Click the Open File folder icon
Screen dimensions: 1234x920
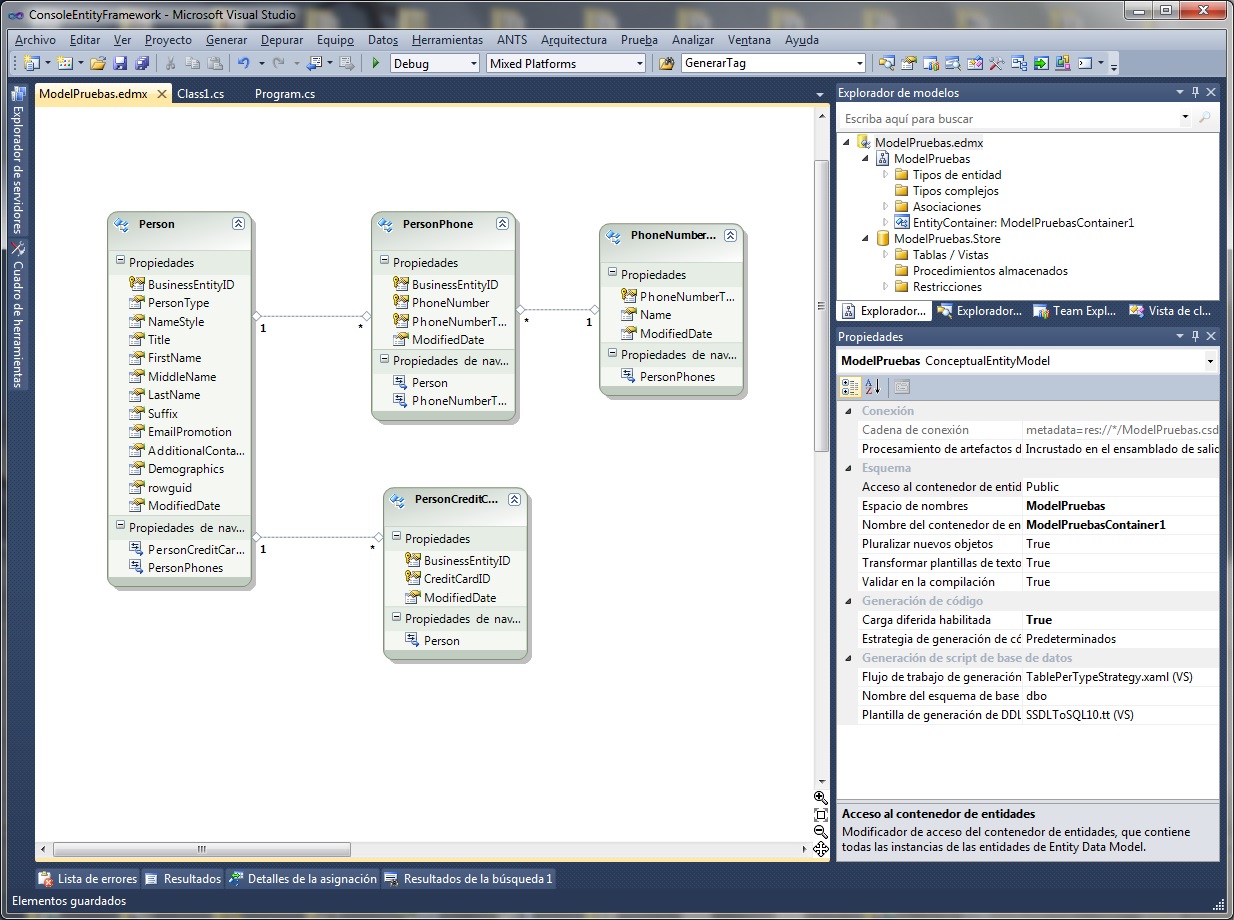98,63
